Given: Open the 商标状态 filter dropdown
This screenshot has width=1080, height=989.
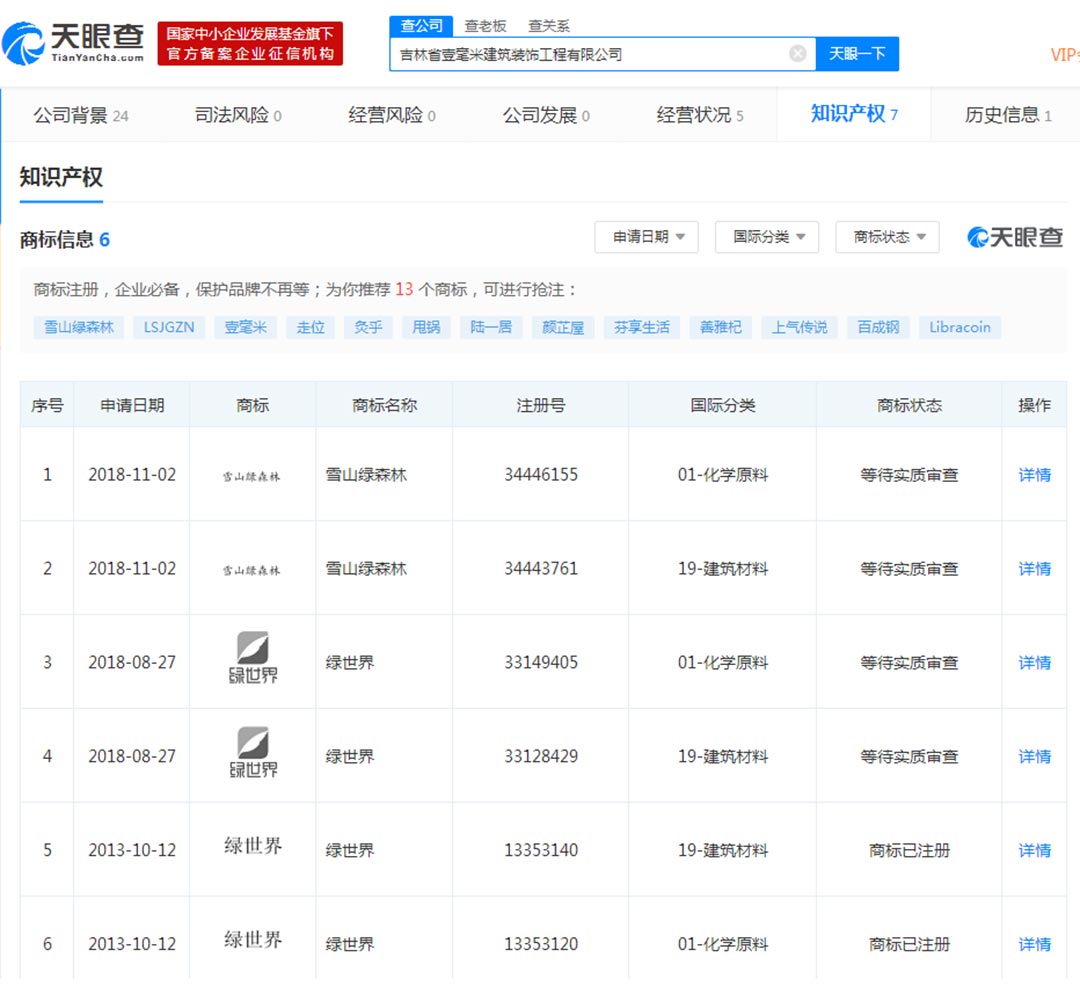Looking at the screenshot, I should 887,237.
